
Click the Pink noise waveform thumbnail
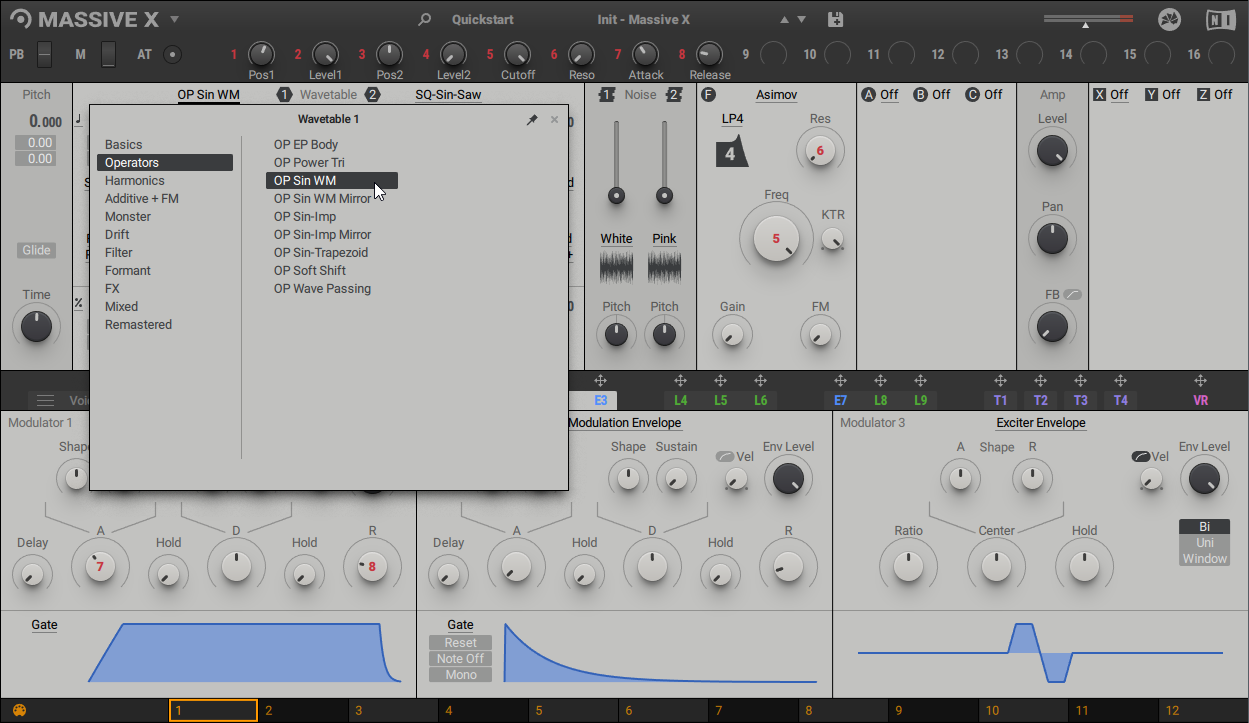tap(664, 267)
